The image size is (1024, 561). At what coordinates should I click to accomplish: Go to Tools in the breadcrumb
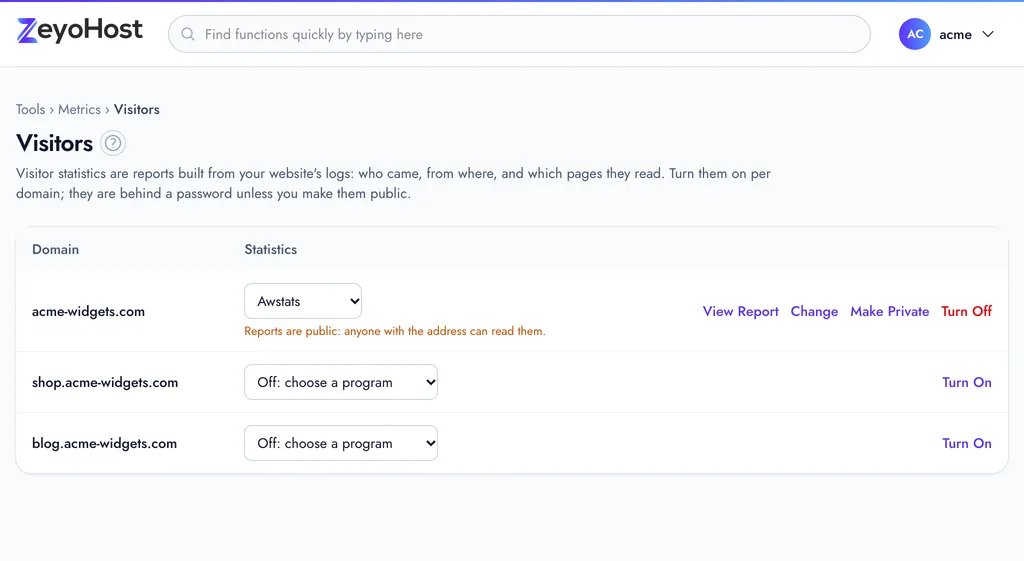[x=31, y=109]
